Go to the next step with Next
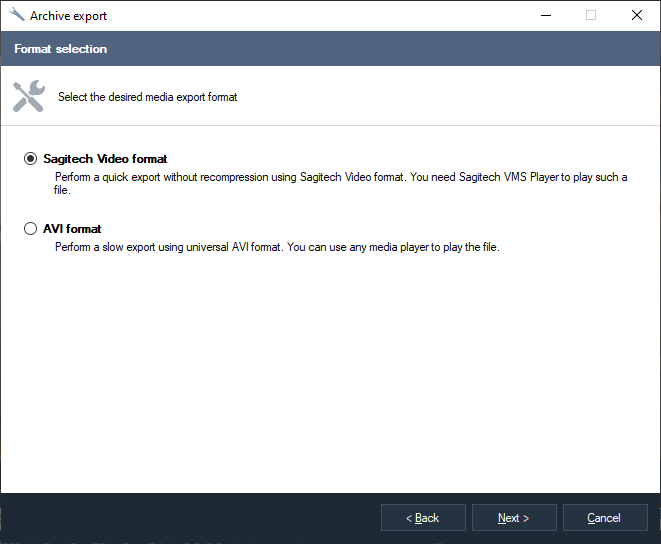 pyautogui.click(x=514, y=517)
